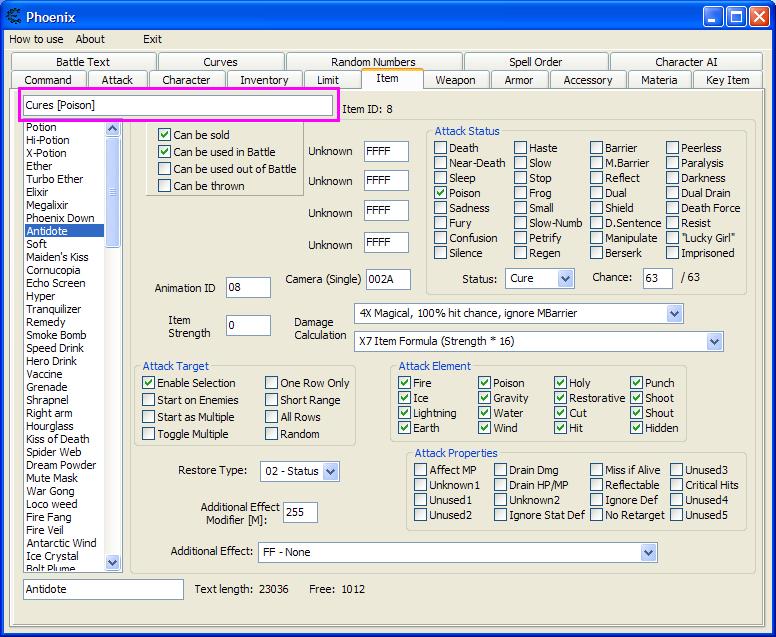The image size is (776, 637).
Task: Minimize the Phoenix window
Action: coord(712,17)
